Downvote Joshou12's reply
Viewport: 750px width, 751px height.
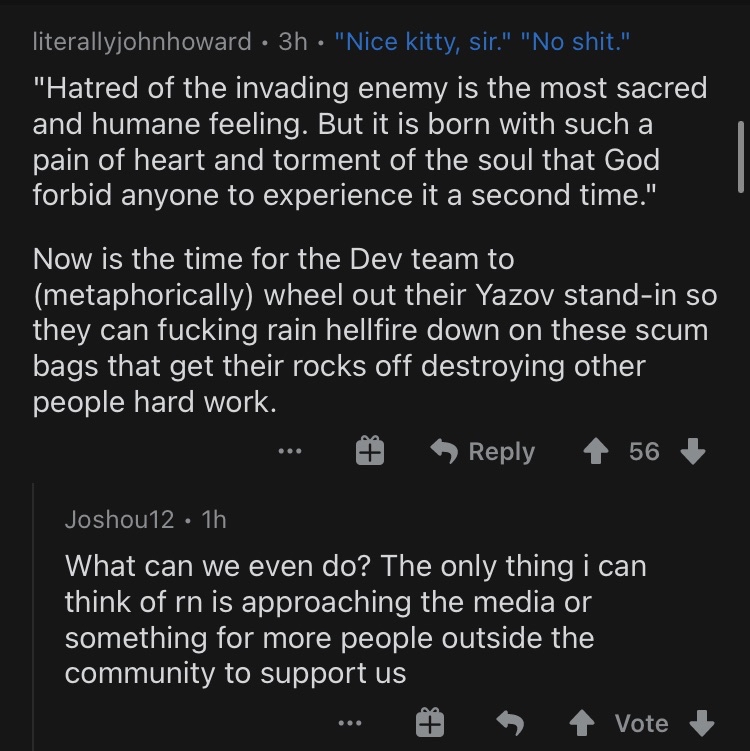pos(702,723)
